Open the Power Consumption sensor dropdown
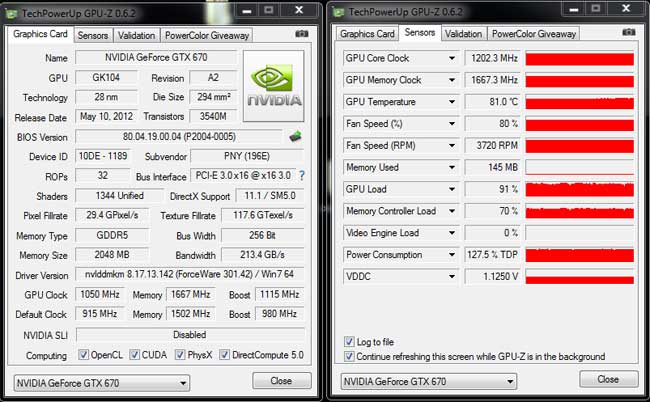Screen dimensions: 650x402 [452, 255]
